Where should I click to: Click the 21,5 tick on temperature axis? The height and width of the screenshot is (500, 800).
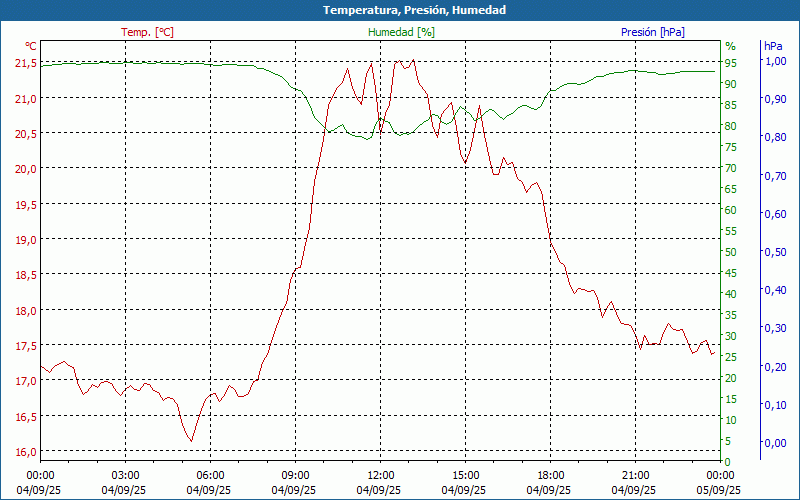[x=27, y=63]
